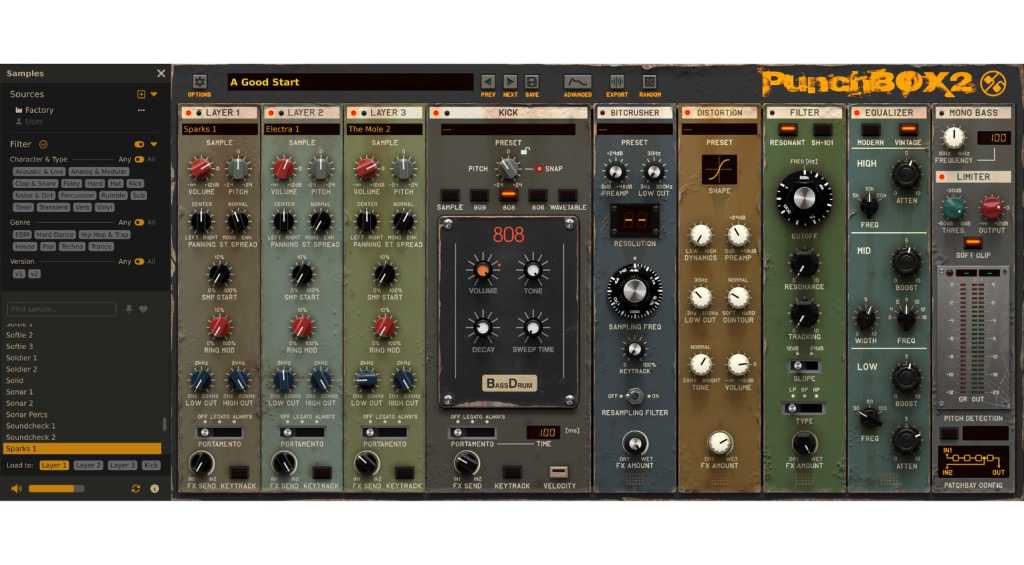
Task: Toggle the sample preview loop icon
Action: (136, 489)
